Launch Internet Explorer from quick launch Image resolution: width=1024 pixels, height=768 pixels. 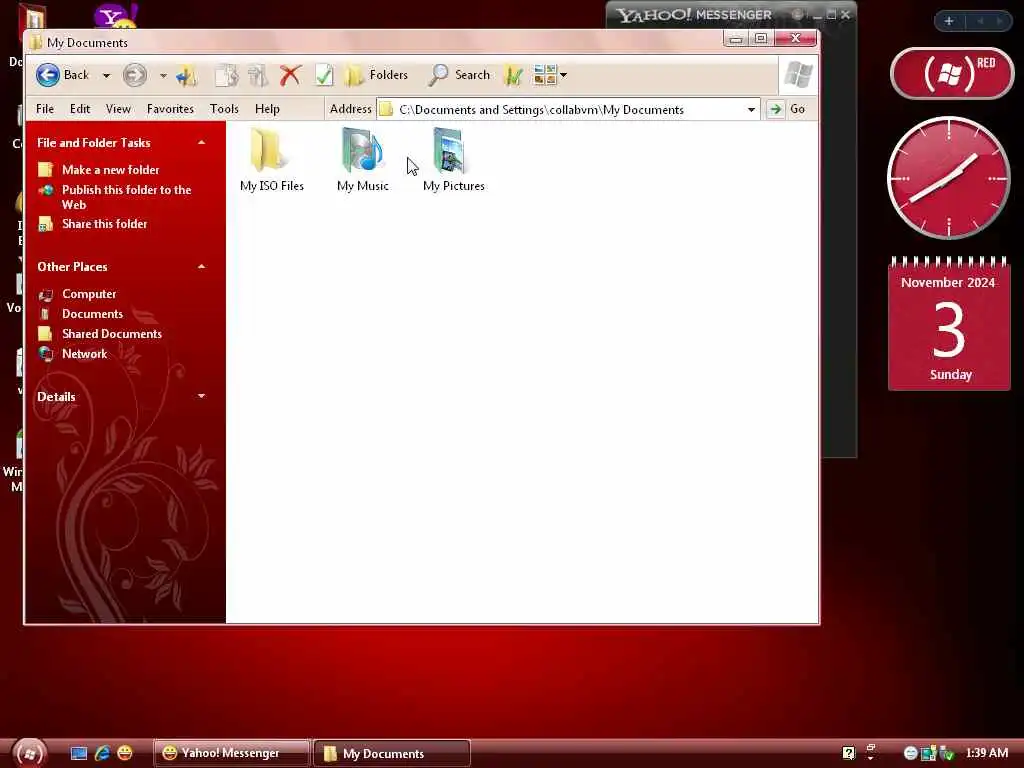(x=102, y=754)
